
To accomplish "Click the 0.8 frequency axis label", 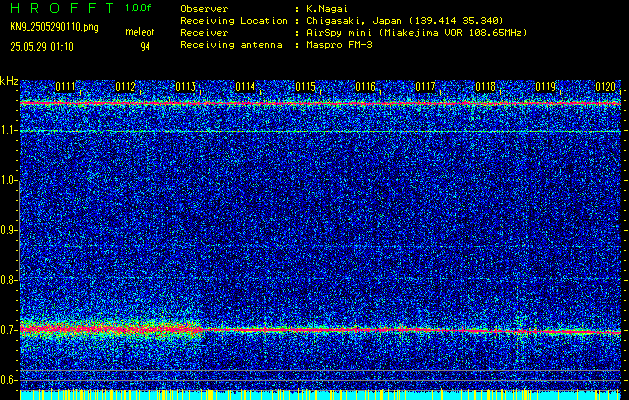I will 8,280.
